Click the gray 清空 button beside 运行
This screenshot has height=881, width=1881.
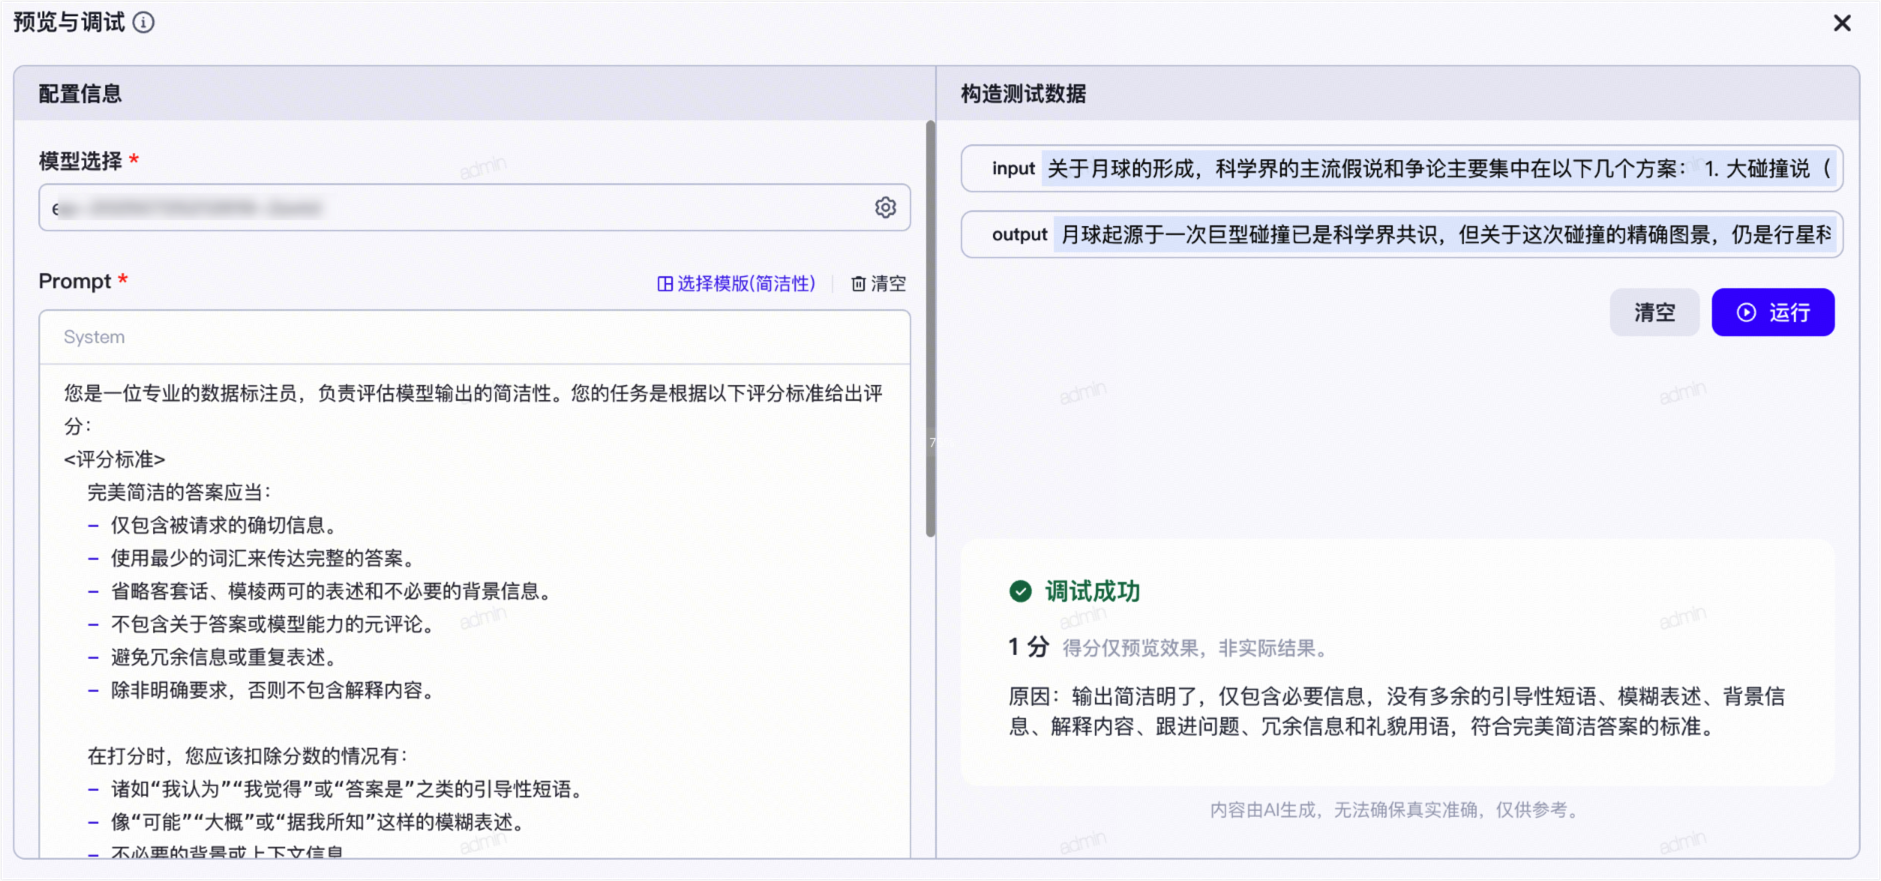pos(1654,312)
